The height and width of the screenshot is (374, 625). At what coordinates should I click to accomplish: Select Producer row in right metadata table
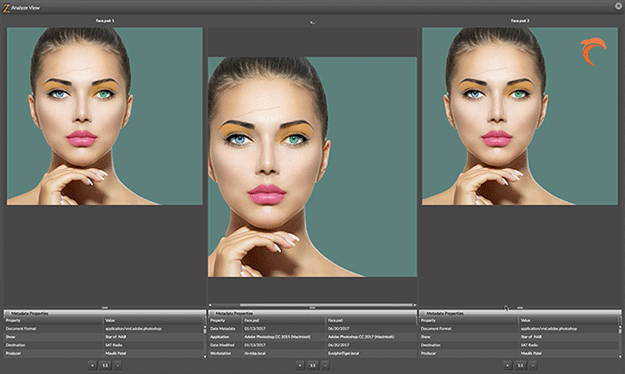(519, 353)
